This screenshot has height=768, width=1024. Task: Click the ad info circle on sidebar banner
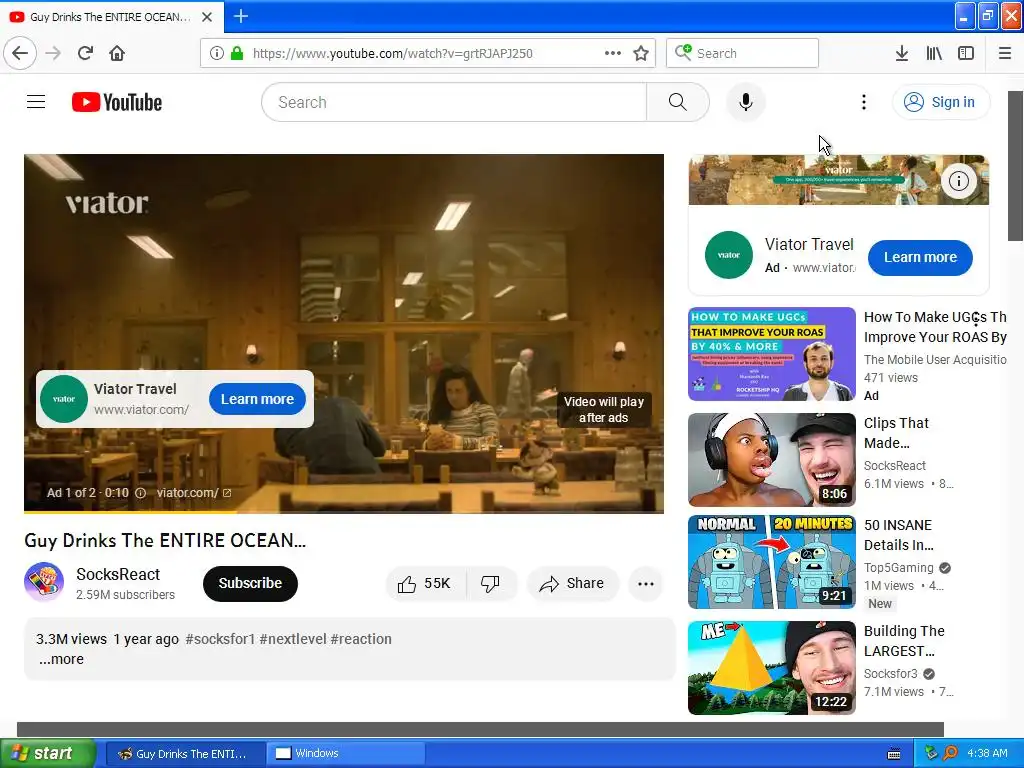(x=958, y=181)
